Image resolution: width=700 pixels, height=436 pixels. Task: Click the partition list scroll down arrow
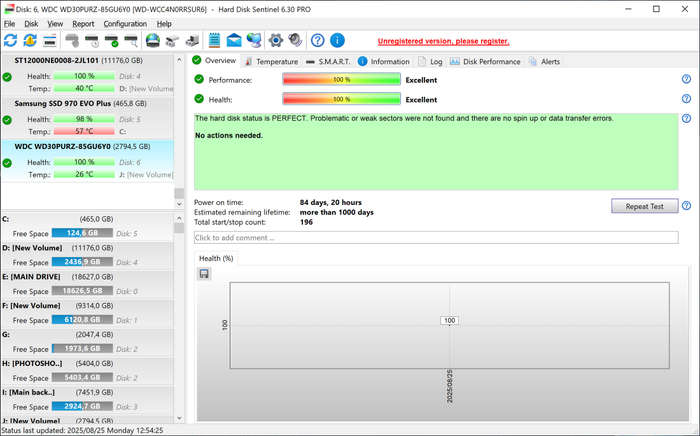coord(179,419)
